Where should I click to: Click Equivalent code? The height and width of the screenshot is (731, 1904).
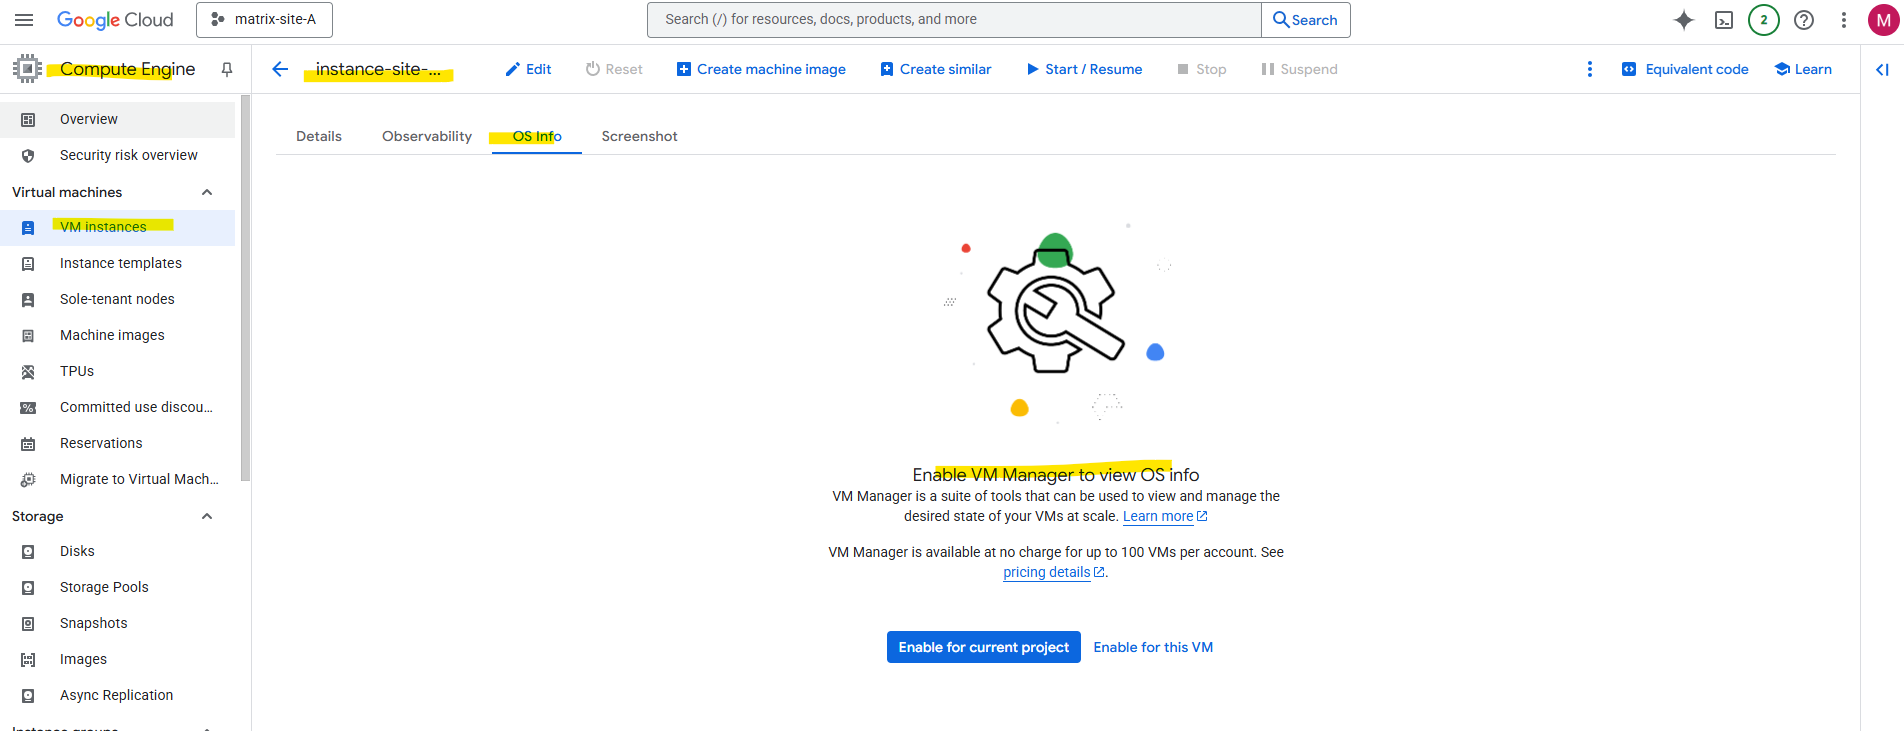pyautogui.click(x=1685, y=69)
